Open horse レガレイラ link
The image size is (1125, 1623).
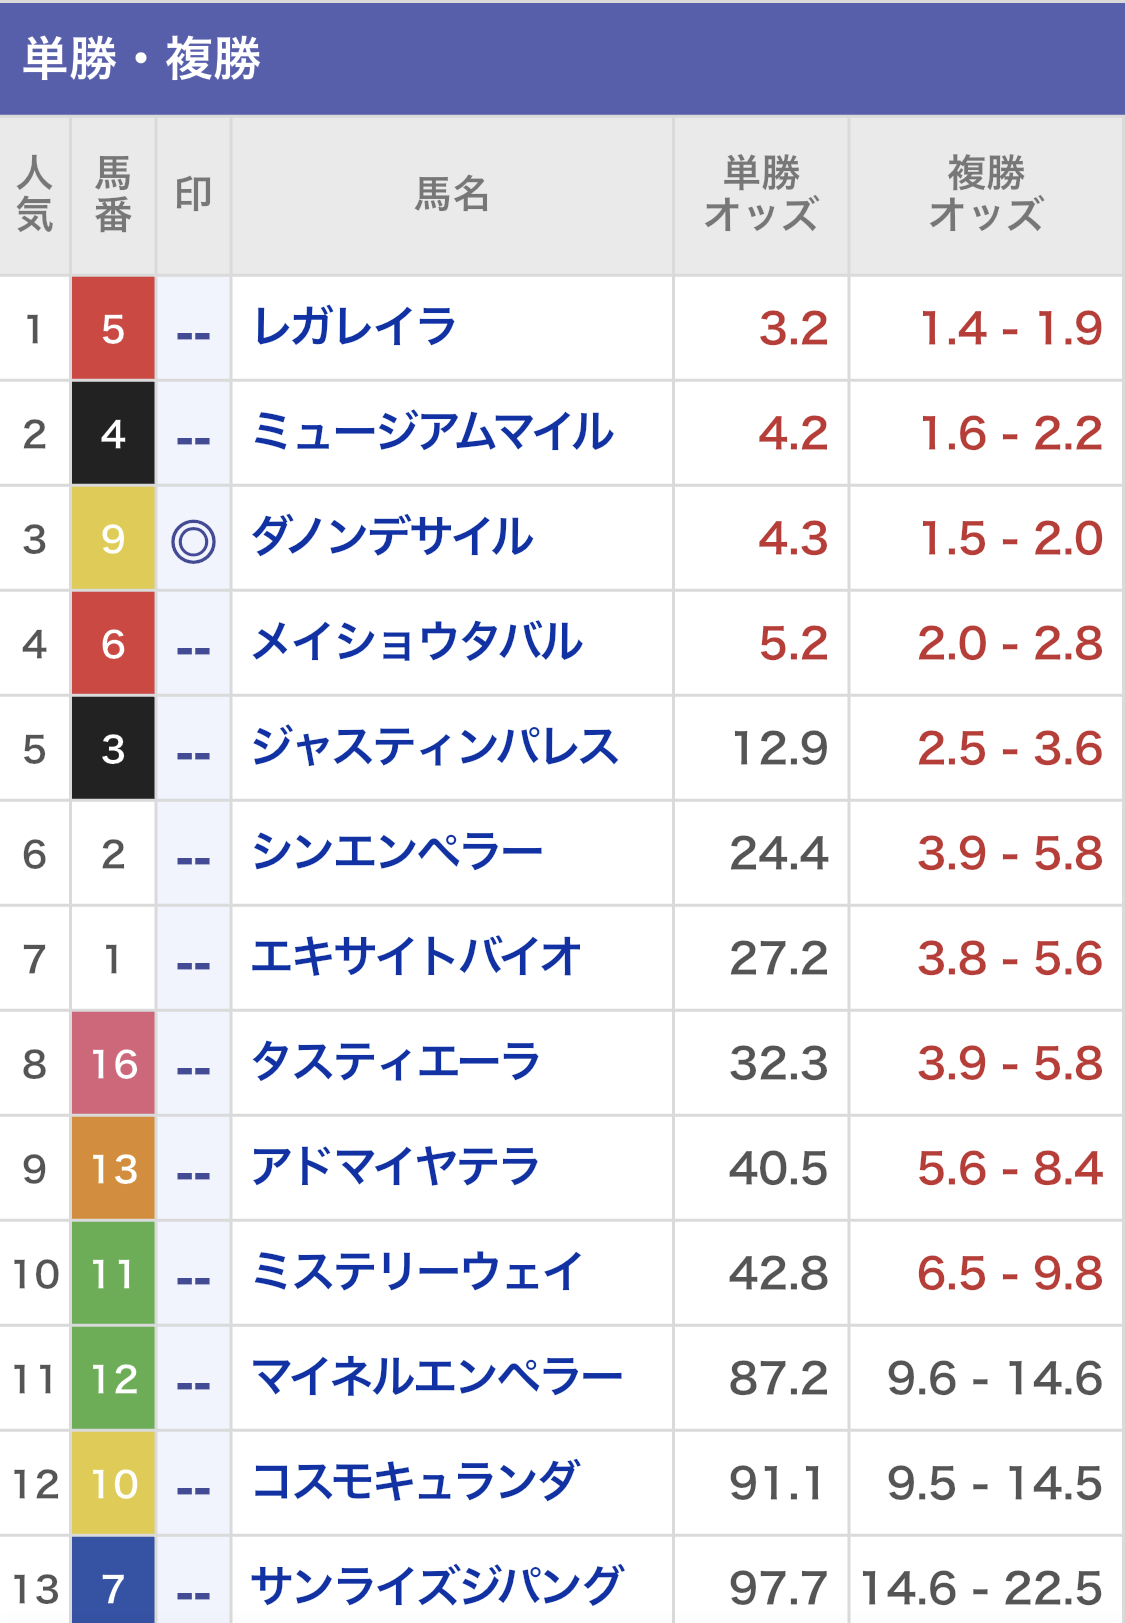coord(355,328)
